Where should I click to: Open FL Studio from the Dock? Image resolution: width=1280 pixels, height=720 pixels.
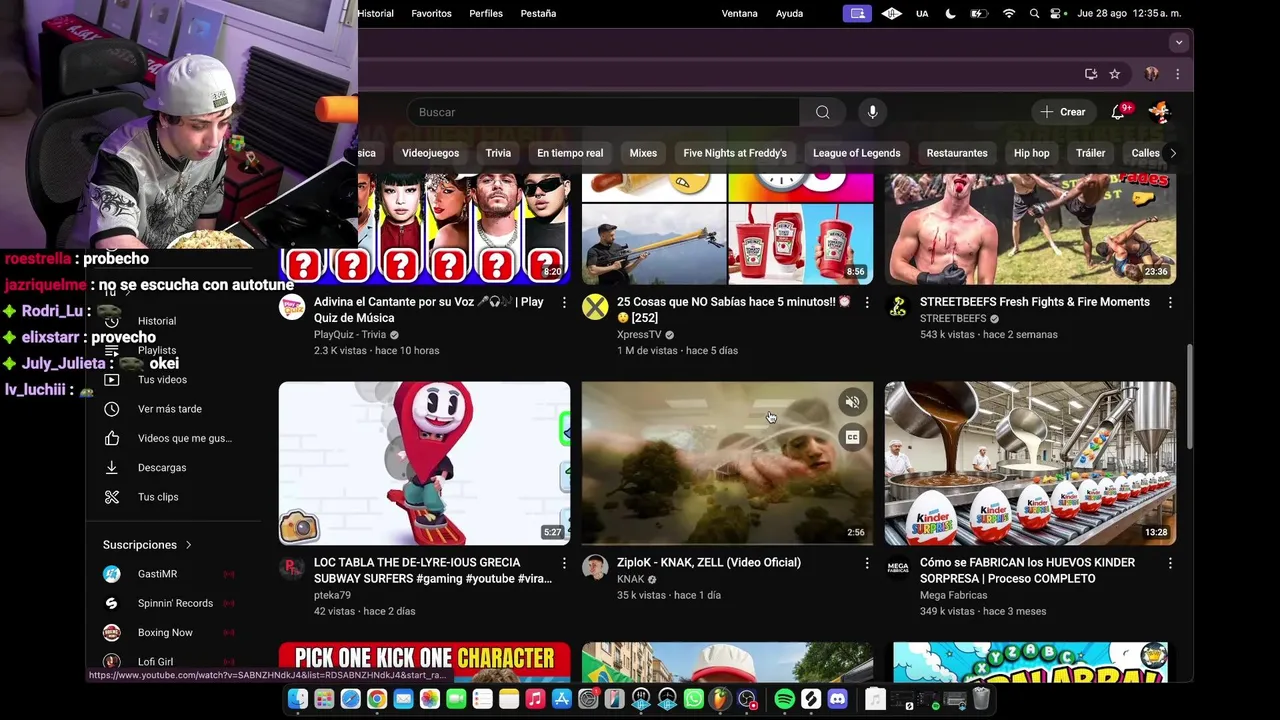[x=719, y=700]
